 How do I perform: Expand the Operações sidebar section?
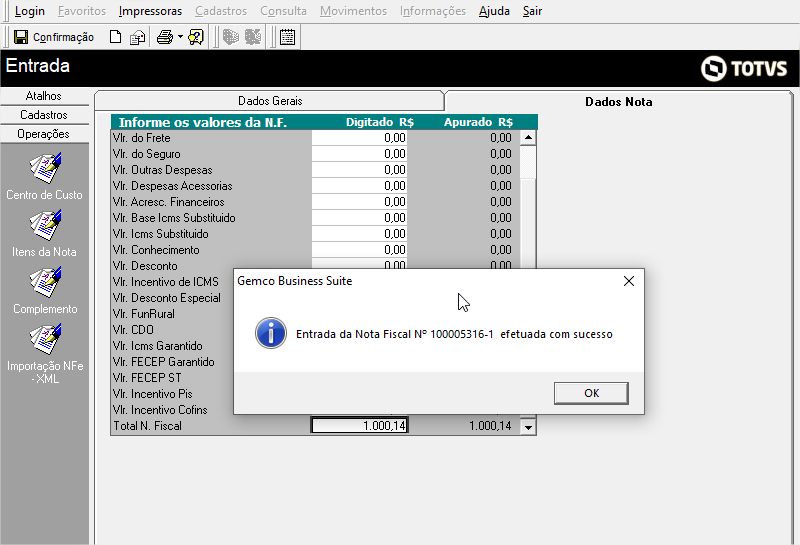pyautogui.click(x=44, y=134)
